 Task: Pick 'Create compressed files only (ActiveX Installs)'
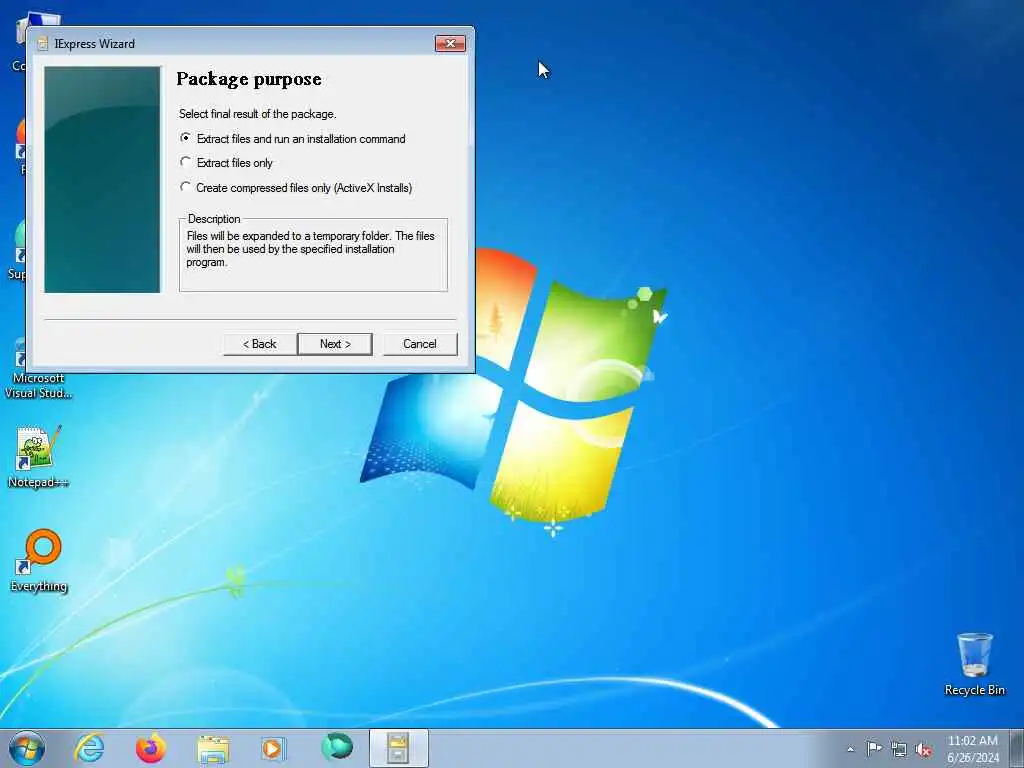(296, 187)
